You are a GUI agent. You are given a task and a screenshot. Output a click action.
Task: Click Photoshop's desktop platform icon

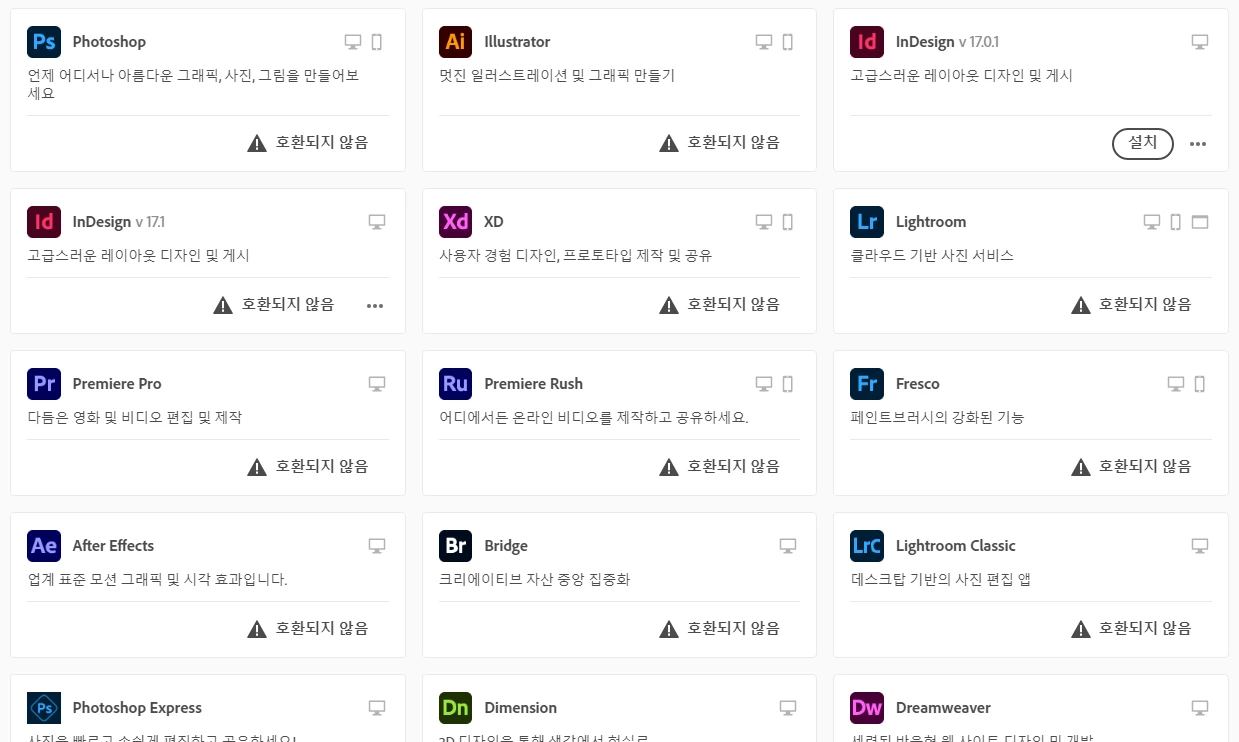pos(353,42)
